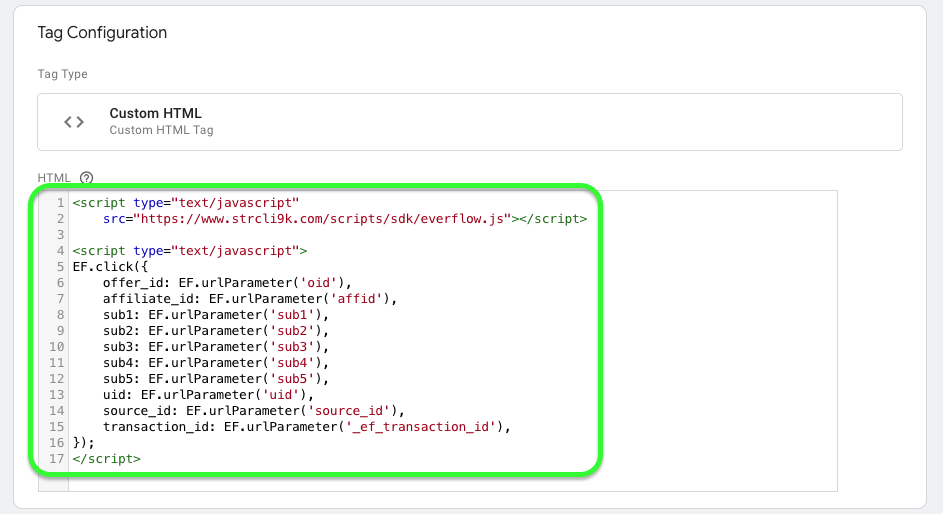Click the transaction_id '_ef_transaction_id' line
Image resolution: width=943 pixels, height=514 pixels.
pos(307,427)
